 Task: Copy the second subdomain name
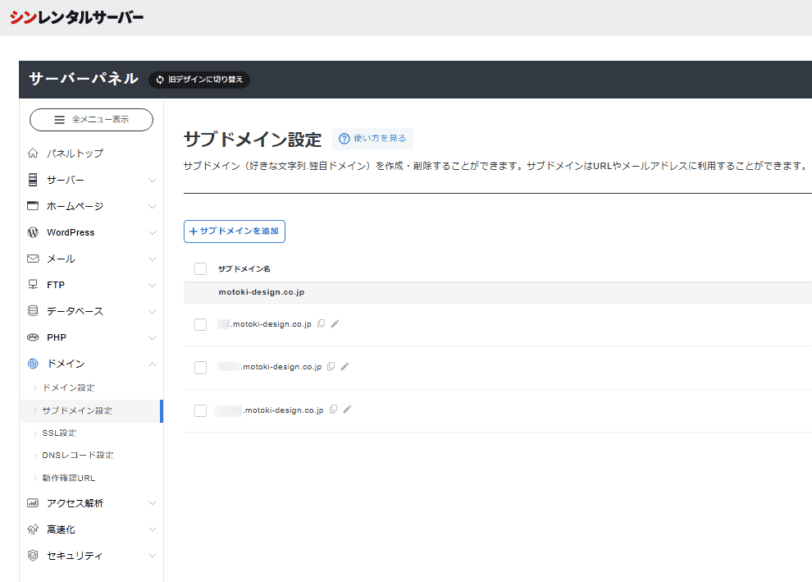(x=331, y=367)
